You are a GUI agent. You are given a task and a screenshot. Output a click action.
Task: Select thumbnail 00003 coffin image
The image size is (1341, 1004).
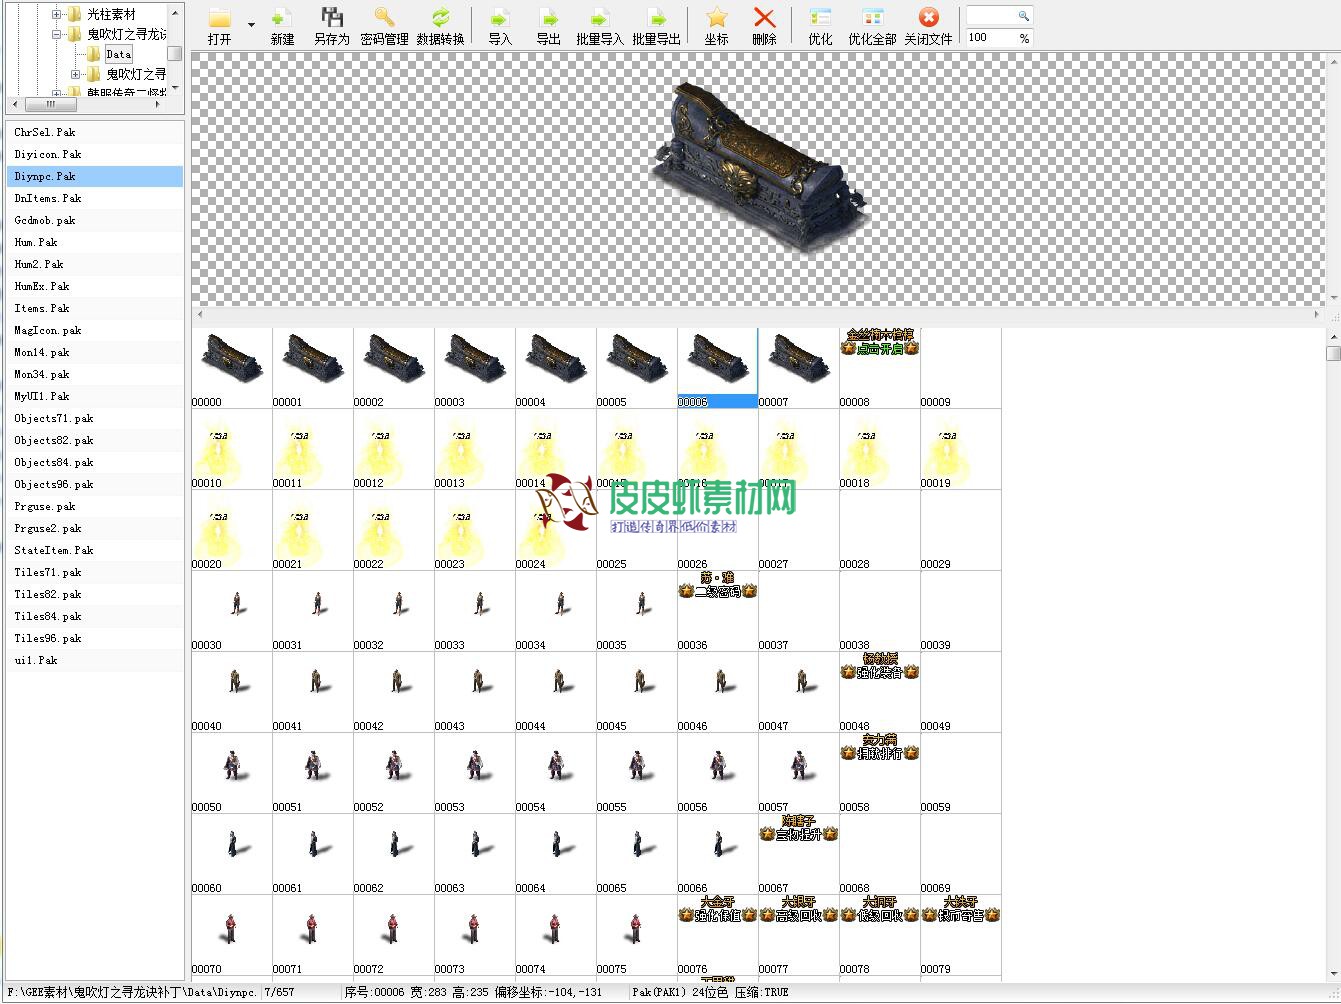[475, 368]
